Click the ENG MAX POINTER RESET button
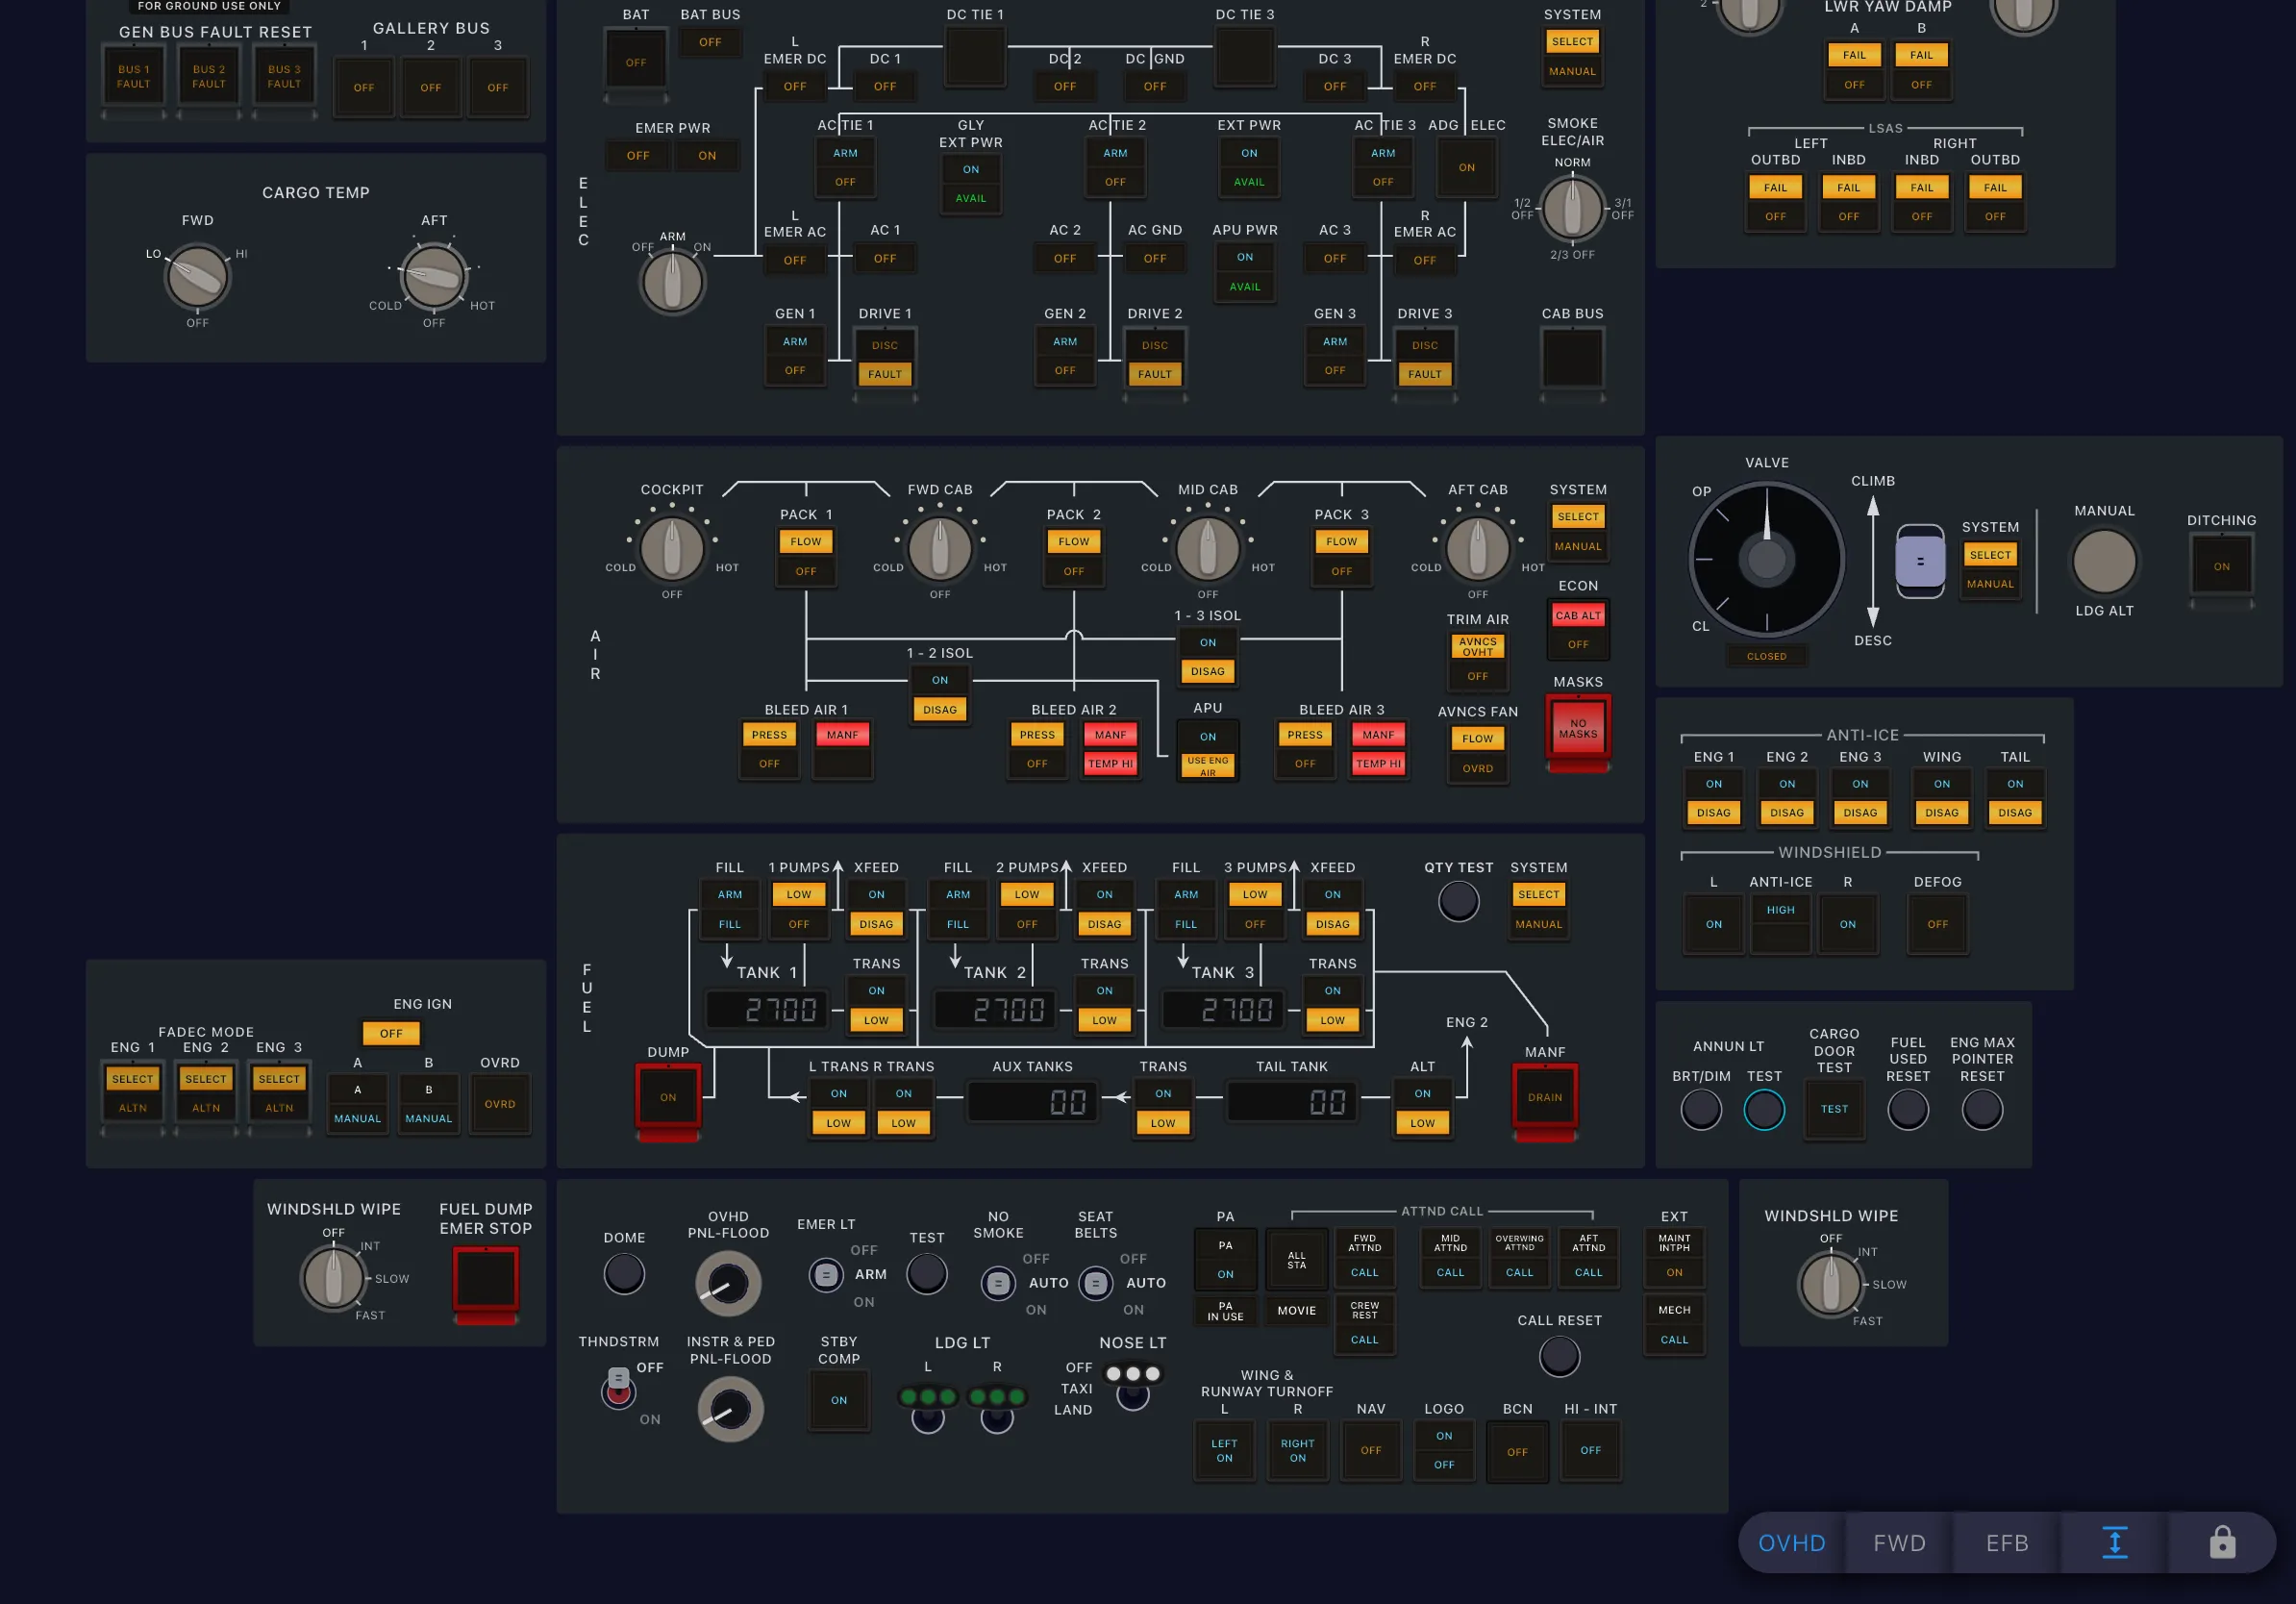The height and width of the screenshot is (1604, 2296). tap(1981, 1109)
